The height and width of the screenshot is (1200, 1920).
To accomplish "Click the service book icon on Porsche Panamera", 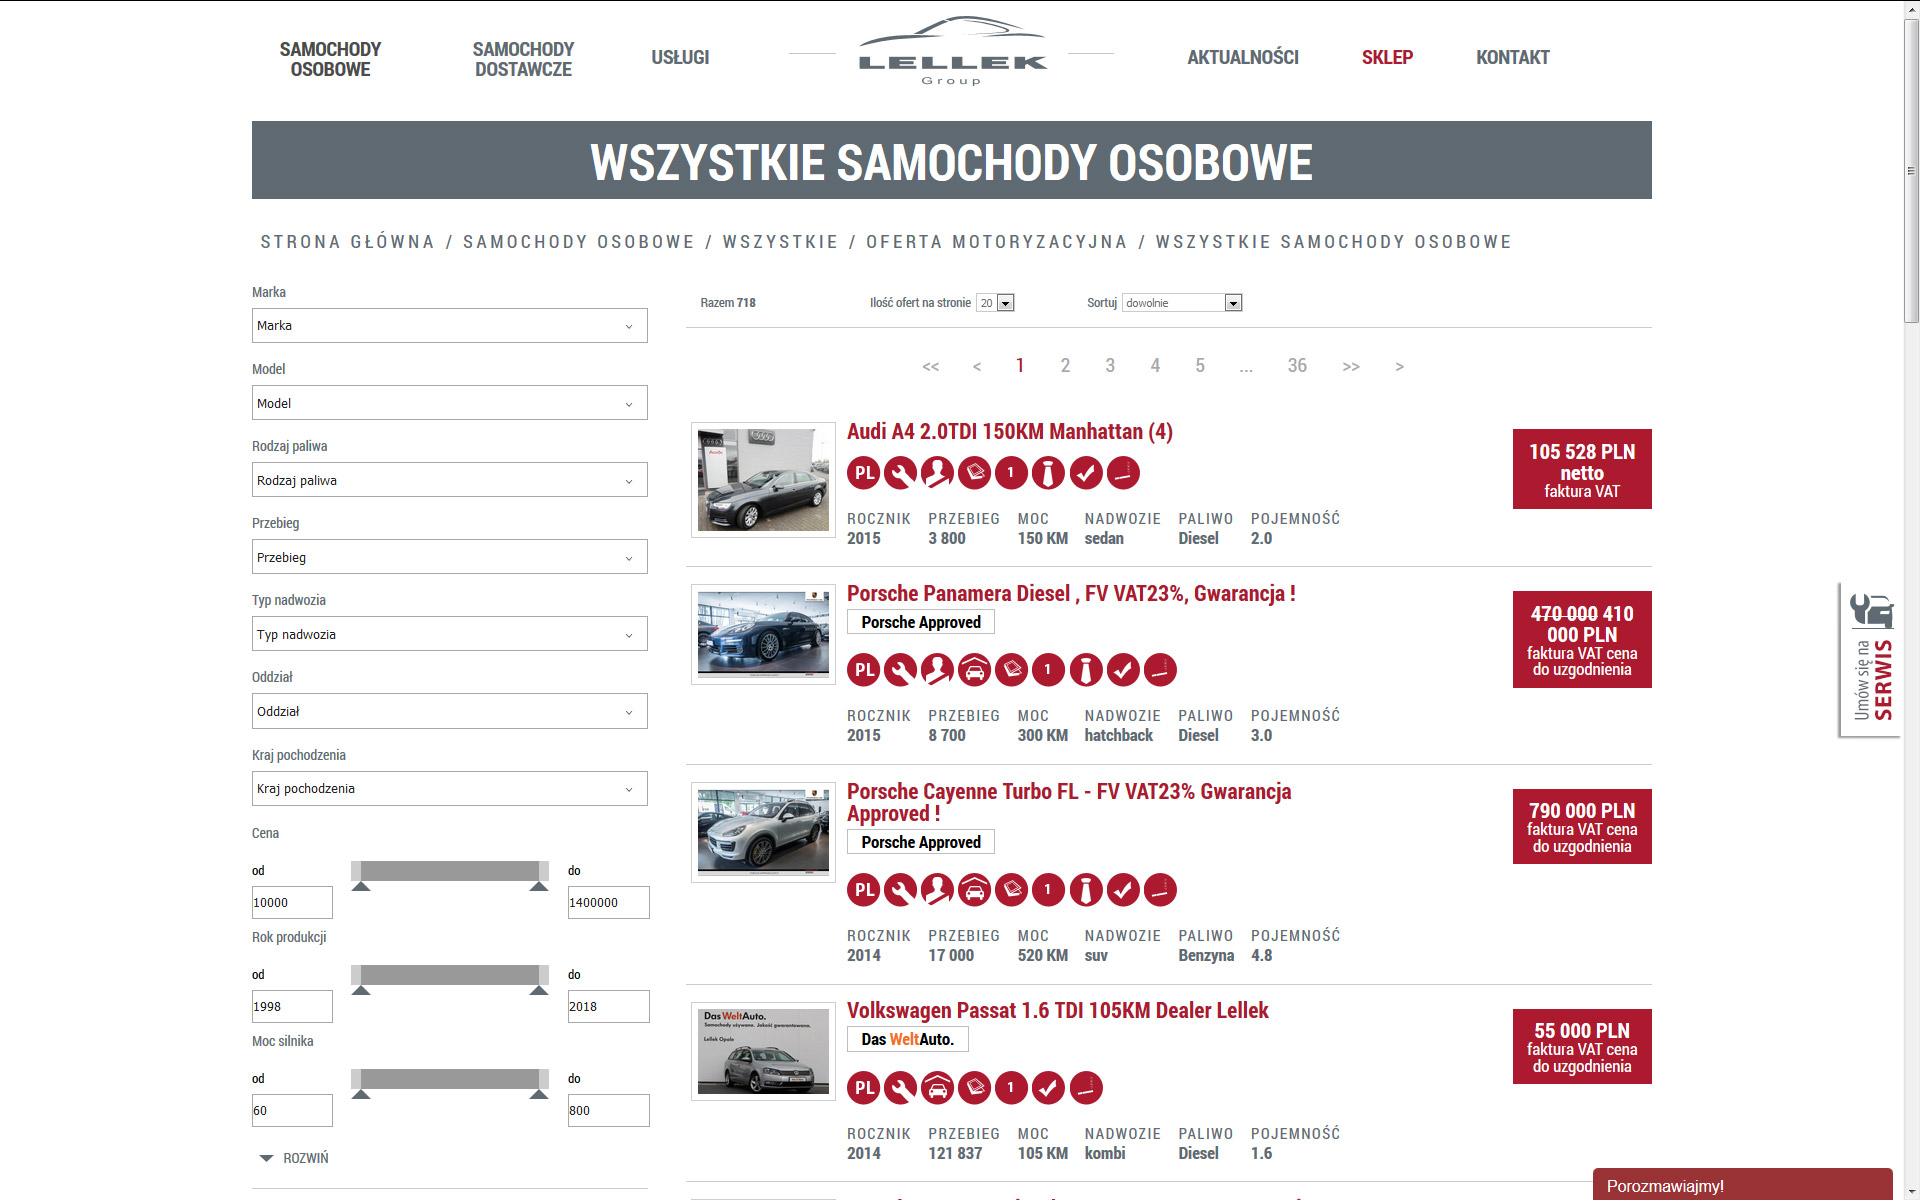I will pyautogui.click(x=1011, y=670).
